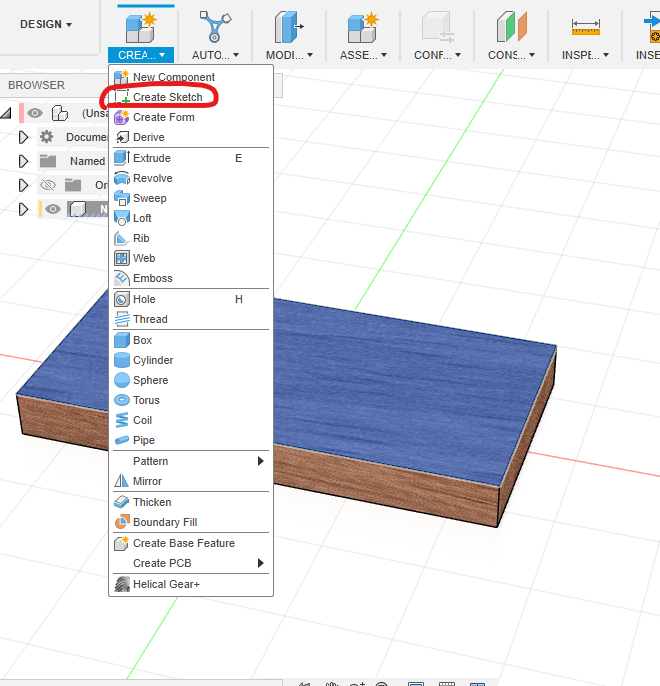Click Create Base Feature
Screen dimensions: 660x686
[x=184, y=543]
